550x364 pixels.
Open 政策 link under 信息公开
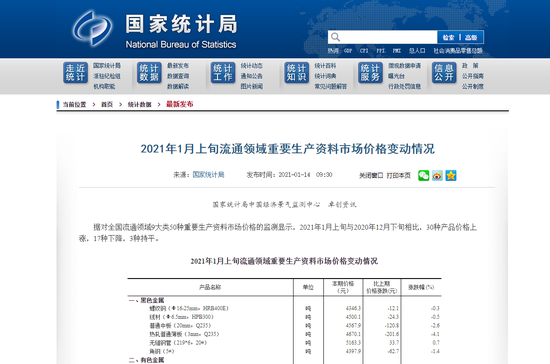(470, 66)
